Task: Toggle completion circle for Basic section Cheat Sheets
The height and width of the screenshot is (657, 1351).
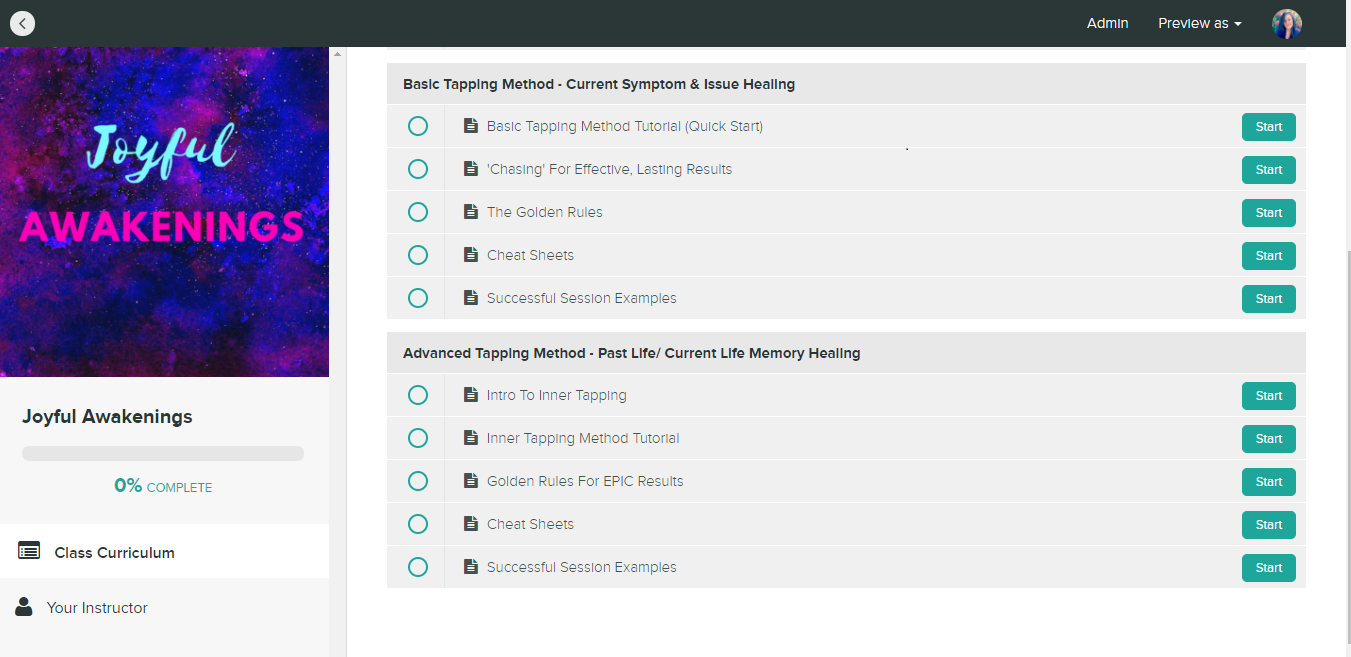Action: 418,255
